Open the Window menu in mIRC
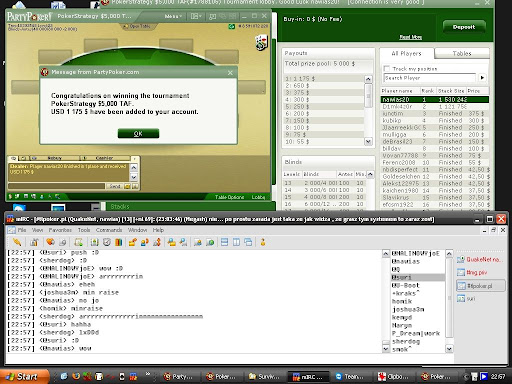 coord(137,230)
